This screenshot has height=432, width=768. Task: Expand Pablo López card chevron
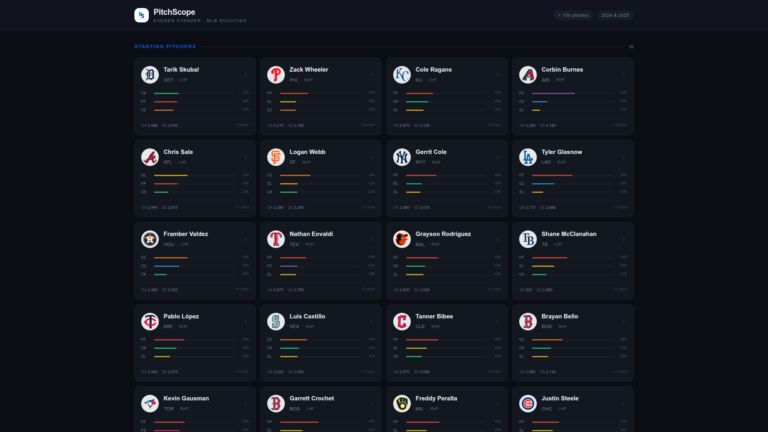click(x=245, y=321)
